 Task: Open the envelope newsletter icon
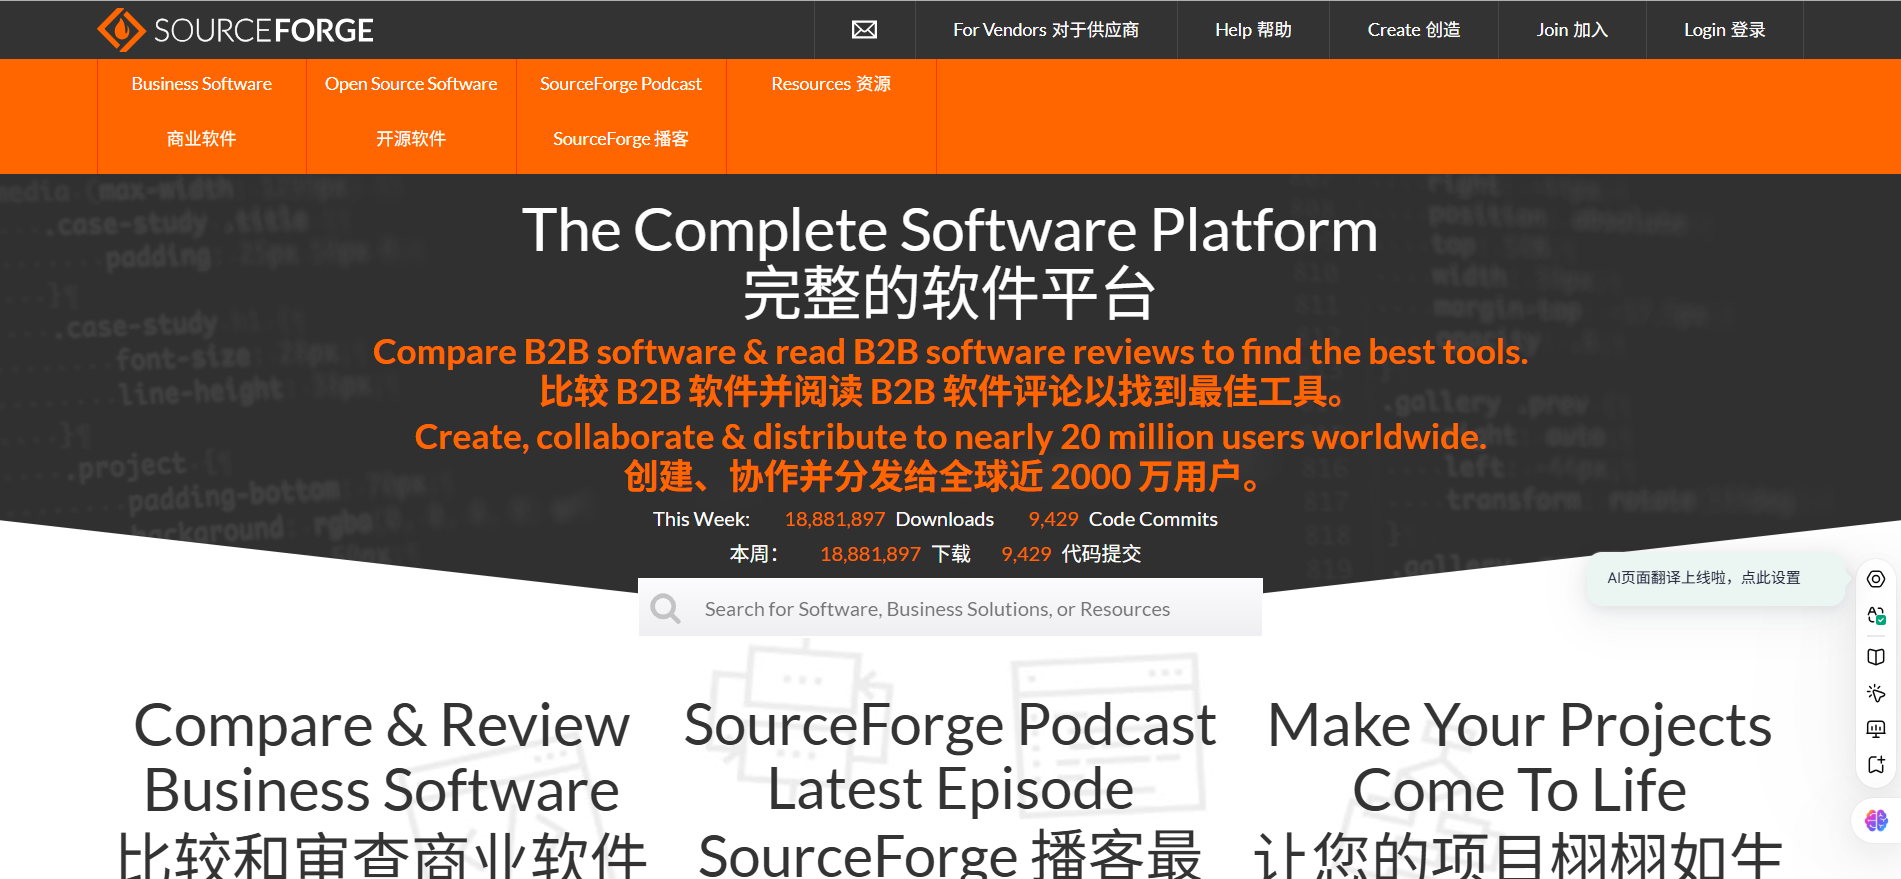(x=864, y=30)
